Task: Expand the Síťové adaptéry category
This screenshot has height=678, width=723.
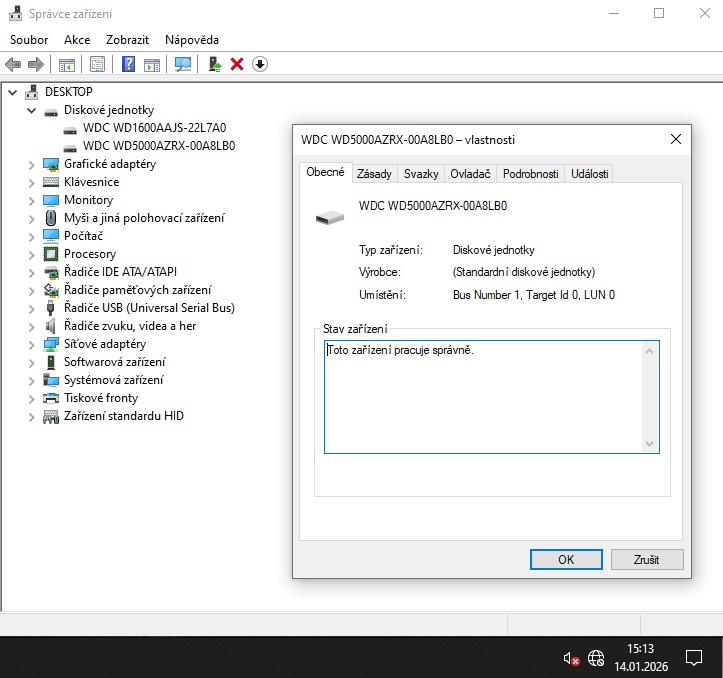Action: tap(31, 345)
